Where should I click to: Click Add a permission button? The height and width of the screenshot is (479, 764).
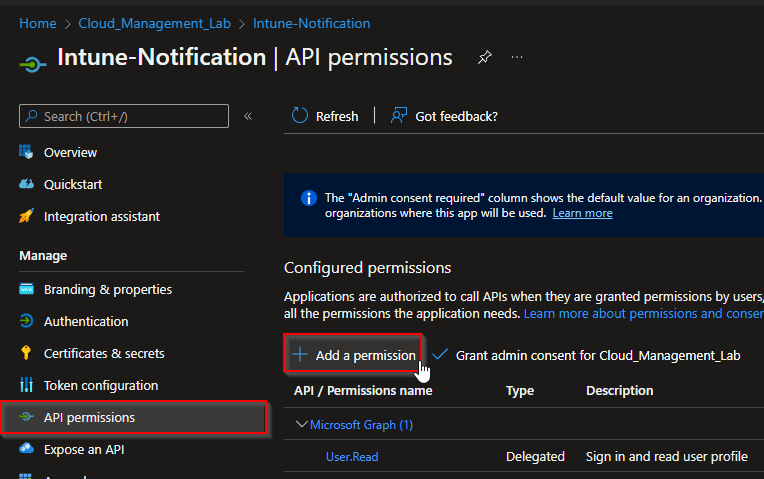point(354,355)
